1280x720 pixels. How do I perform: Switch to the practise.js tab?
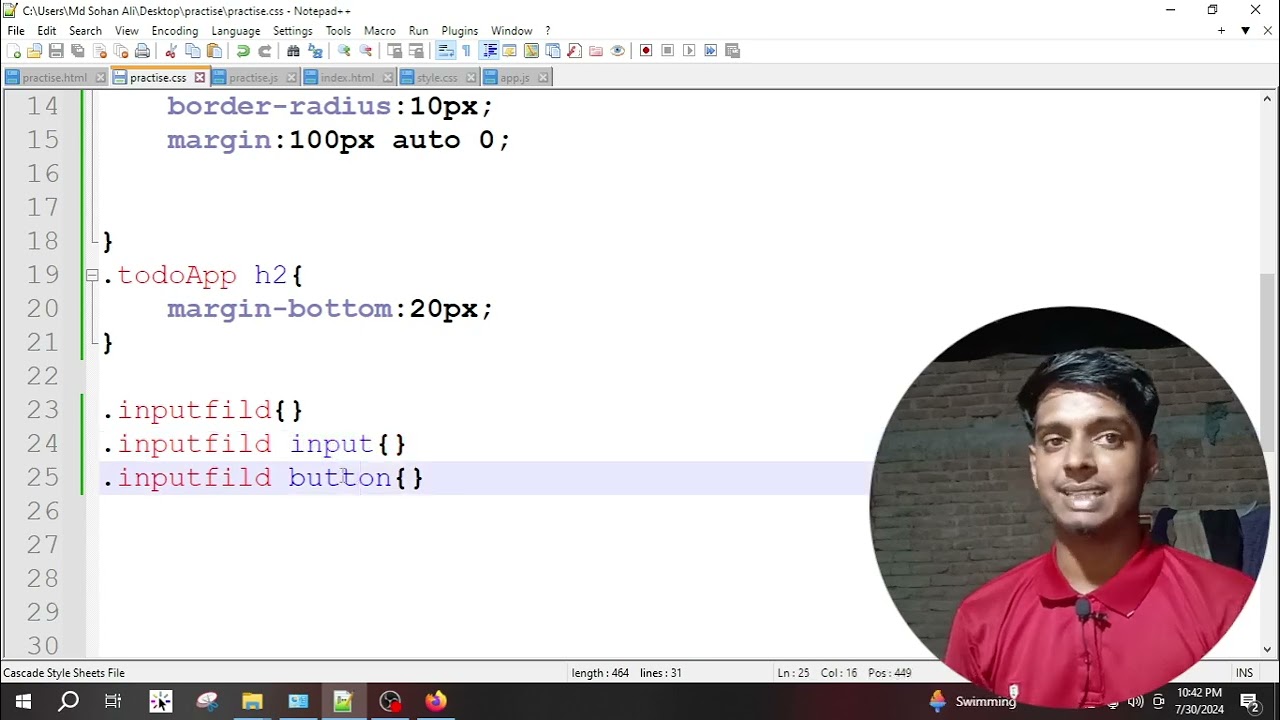tap(253, 78)
